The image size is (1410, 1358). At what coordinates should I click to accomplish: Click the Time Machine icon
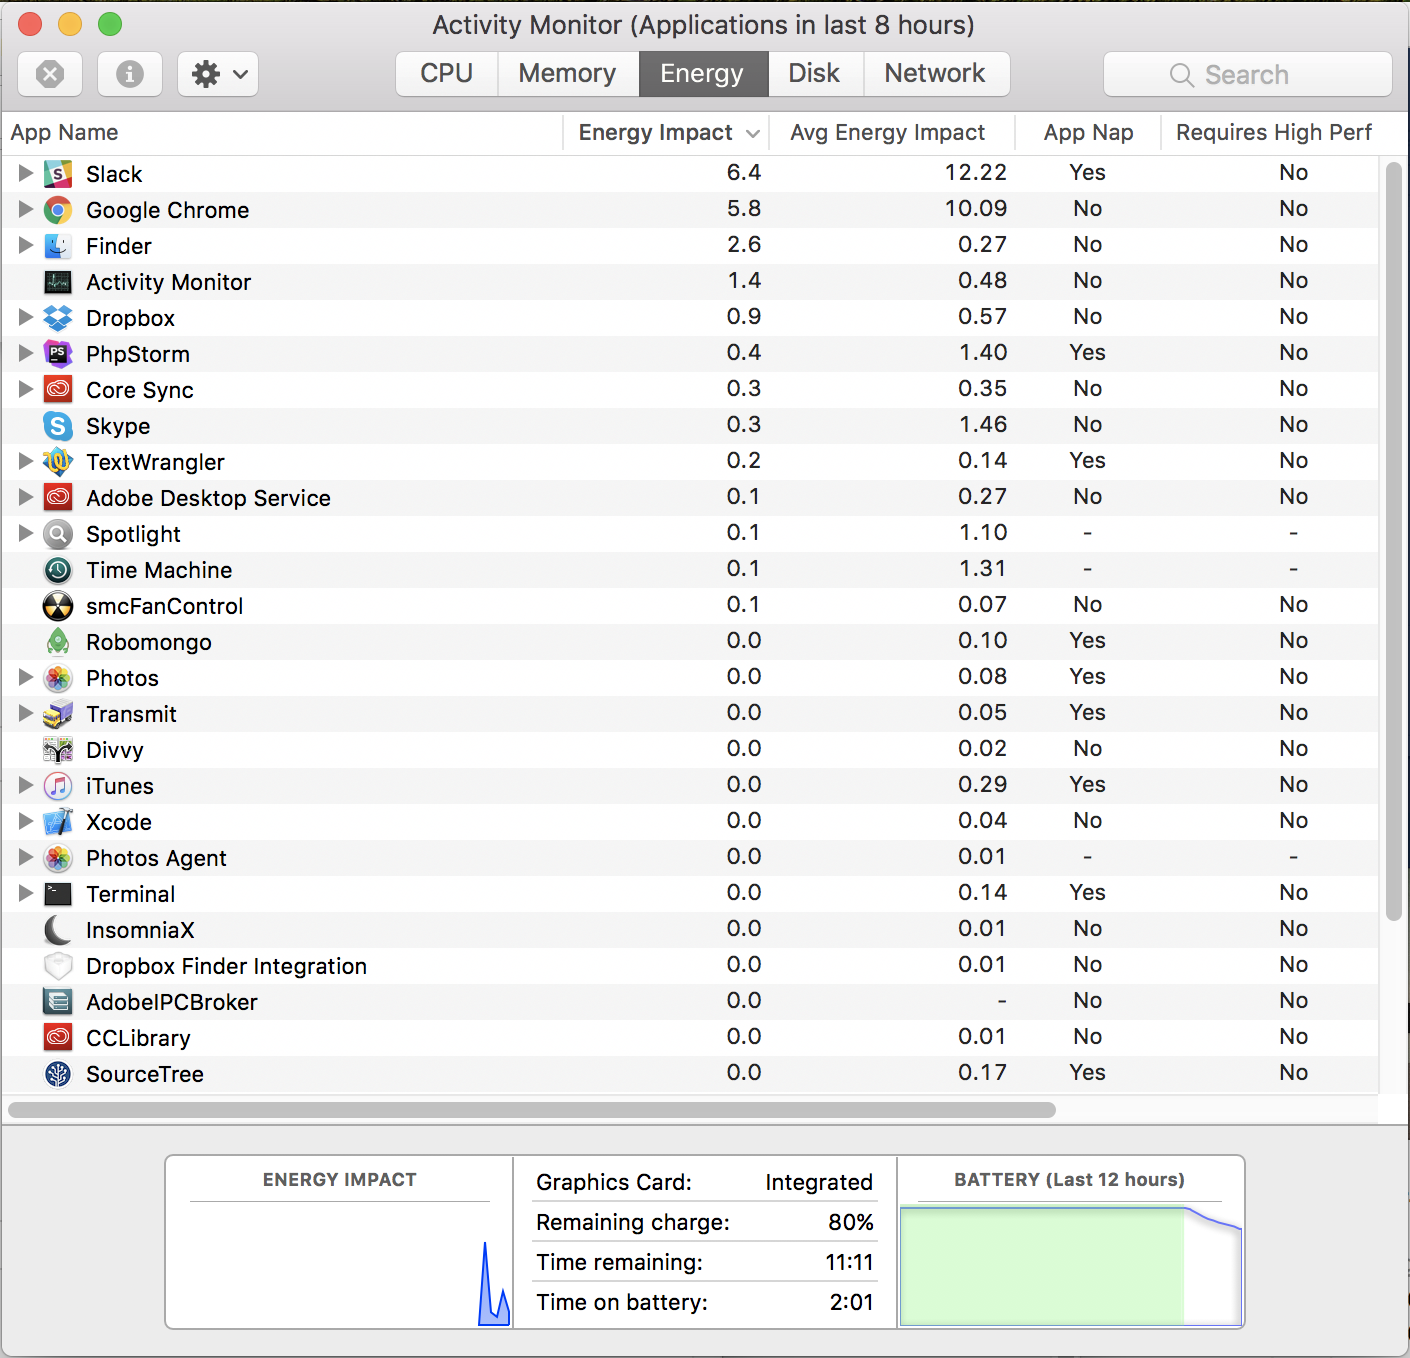coord(58,570)
